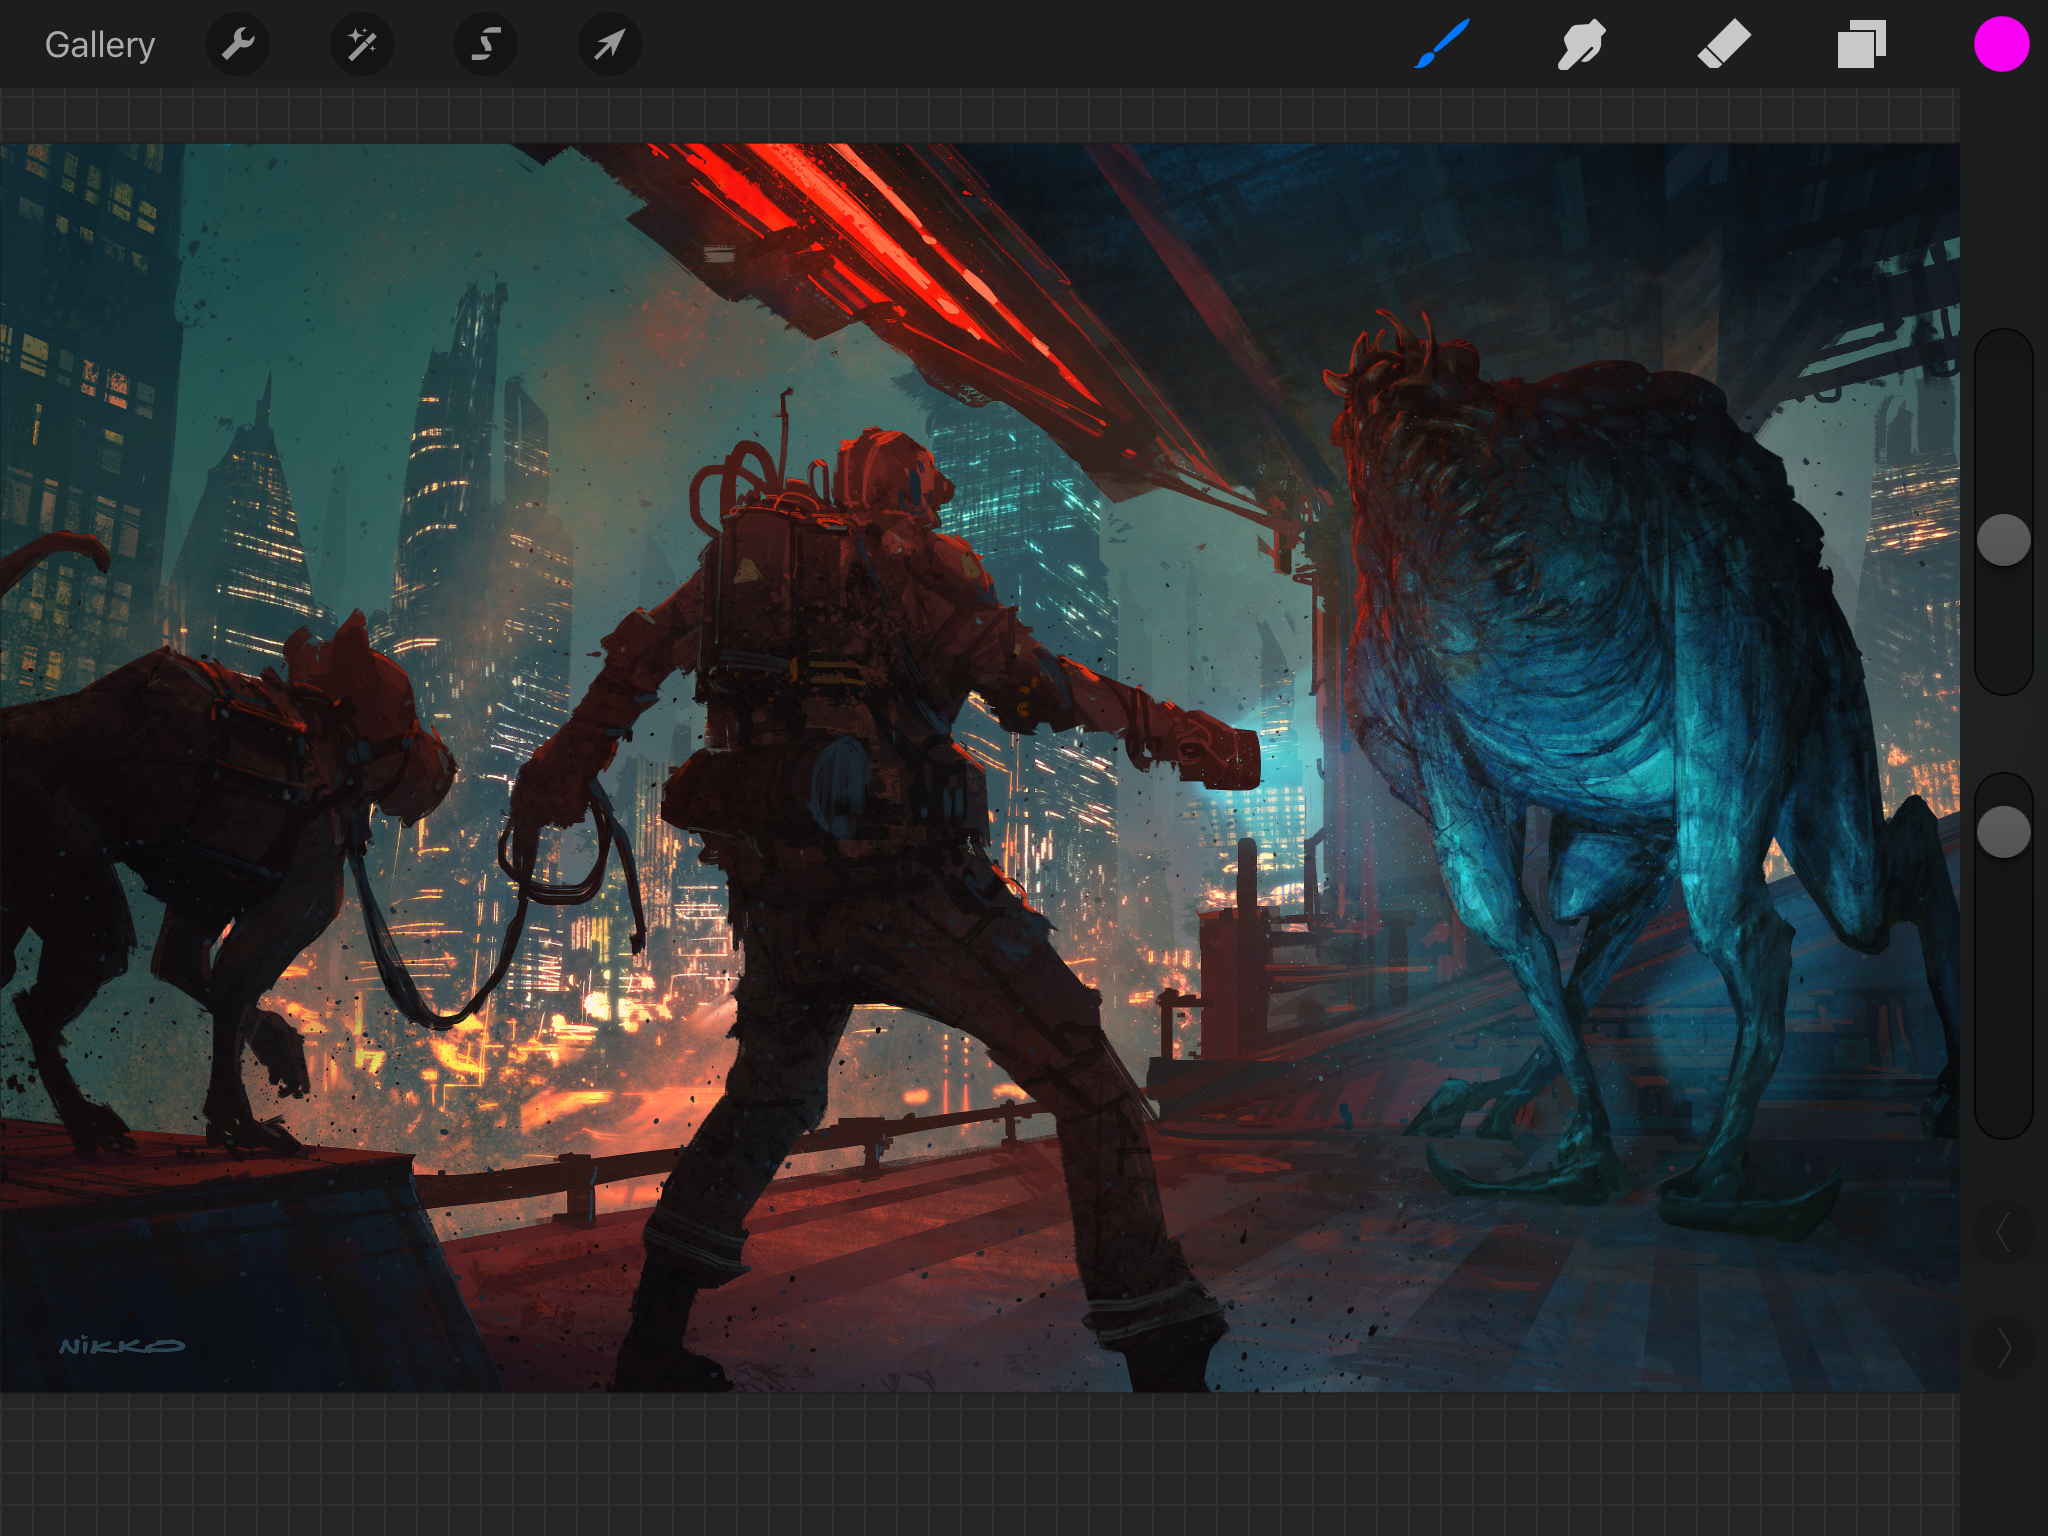This screenshot has height=1536, width=2048.
Task: Select the Brush paint tool
Action: click(x=1441, y=45)
